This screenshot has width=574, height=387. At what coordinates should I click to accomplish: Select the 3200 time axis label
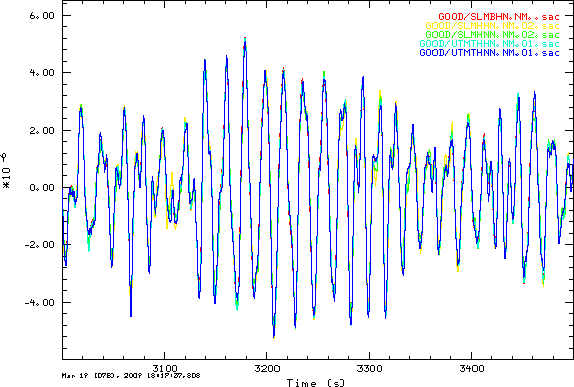pos(267,368)
